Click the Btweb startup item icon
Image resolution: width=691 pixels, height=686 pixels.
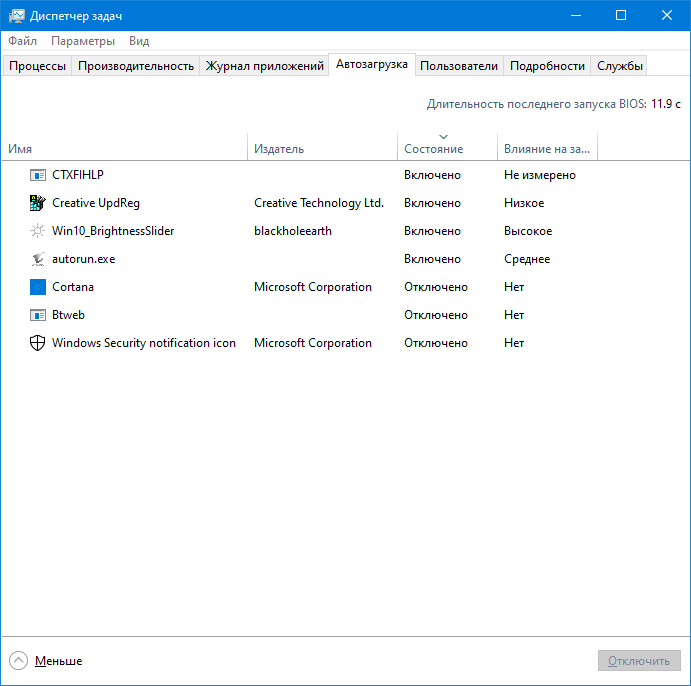point(37,315)
